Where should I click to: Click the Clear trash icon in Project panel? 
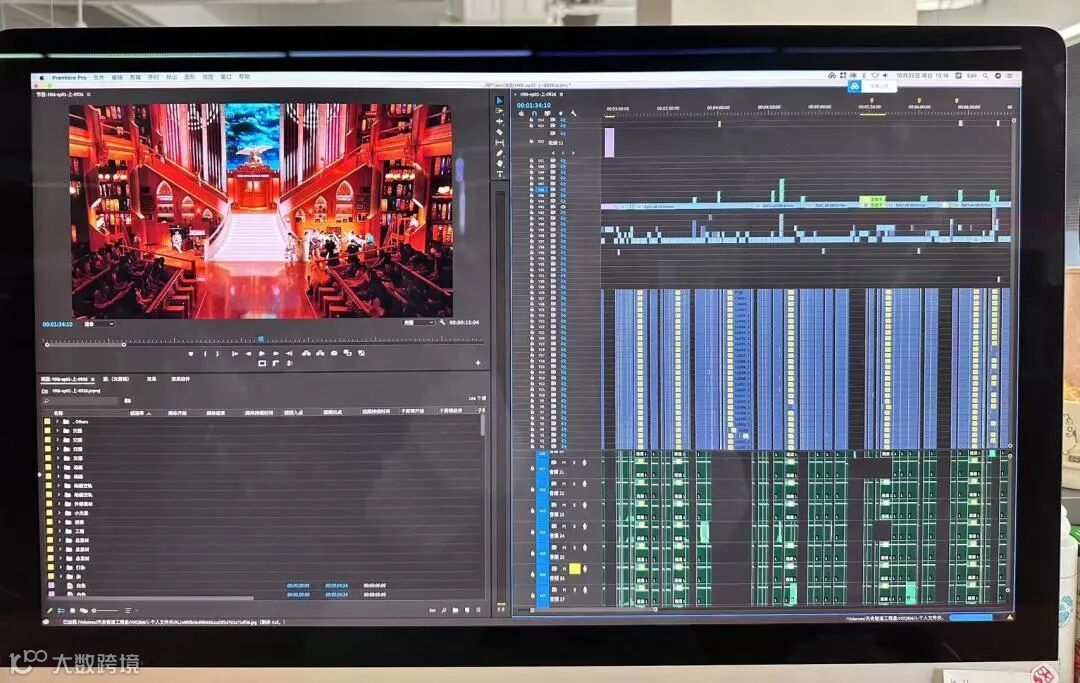[x=478, y=611]
